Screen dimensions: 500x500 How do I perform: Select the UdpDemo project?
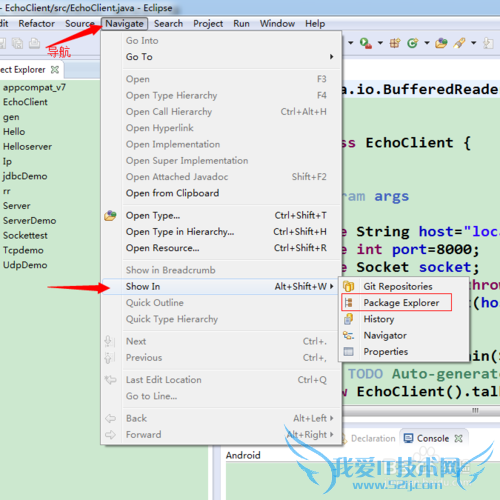[25, 265]
